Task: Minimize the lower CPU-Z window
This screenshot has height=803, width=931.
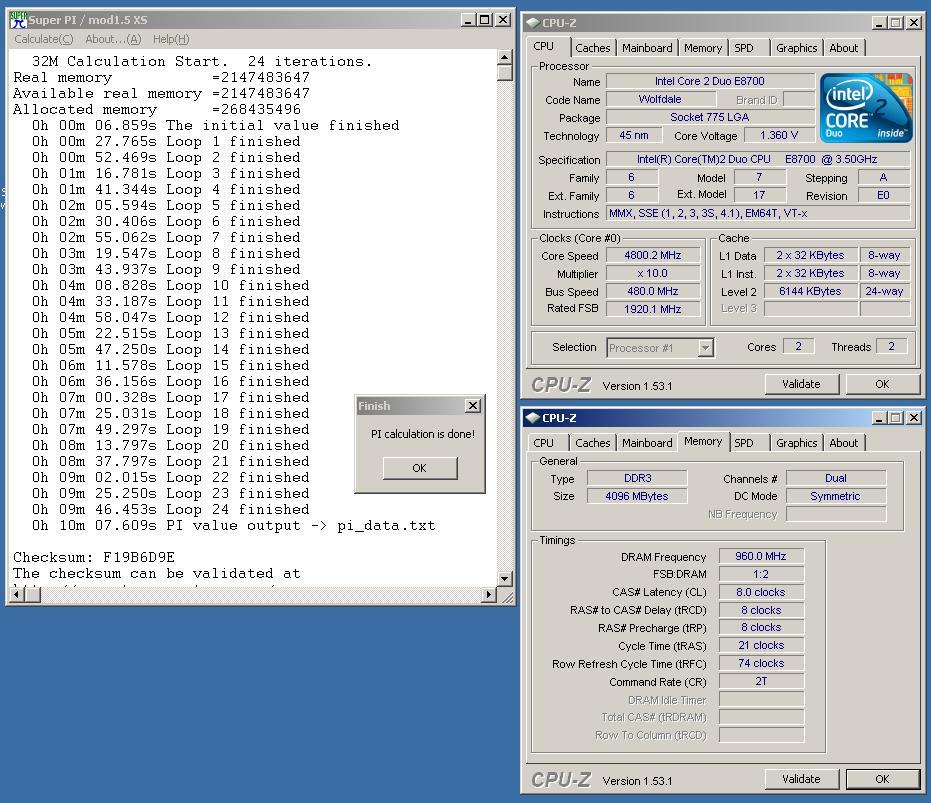Action: tap(879, 418)
